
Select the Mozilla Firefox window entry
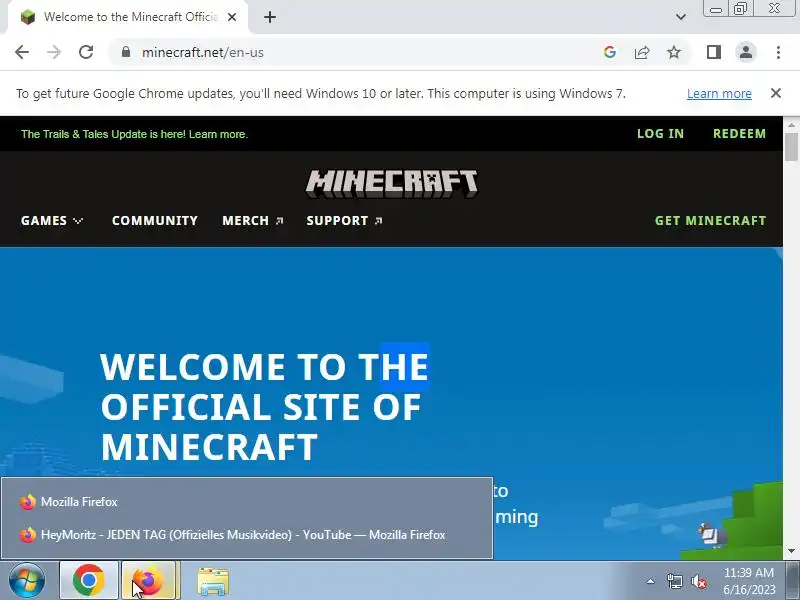click(247, 502)
